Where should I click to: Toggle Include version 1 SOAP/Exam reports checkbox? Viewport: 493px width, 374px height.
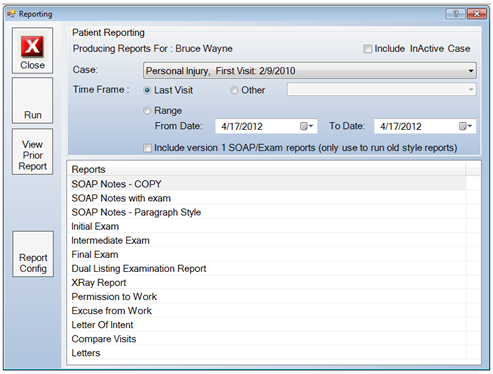147,148
